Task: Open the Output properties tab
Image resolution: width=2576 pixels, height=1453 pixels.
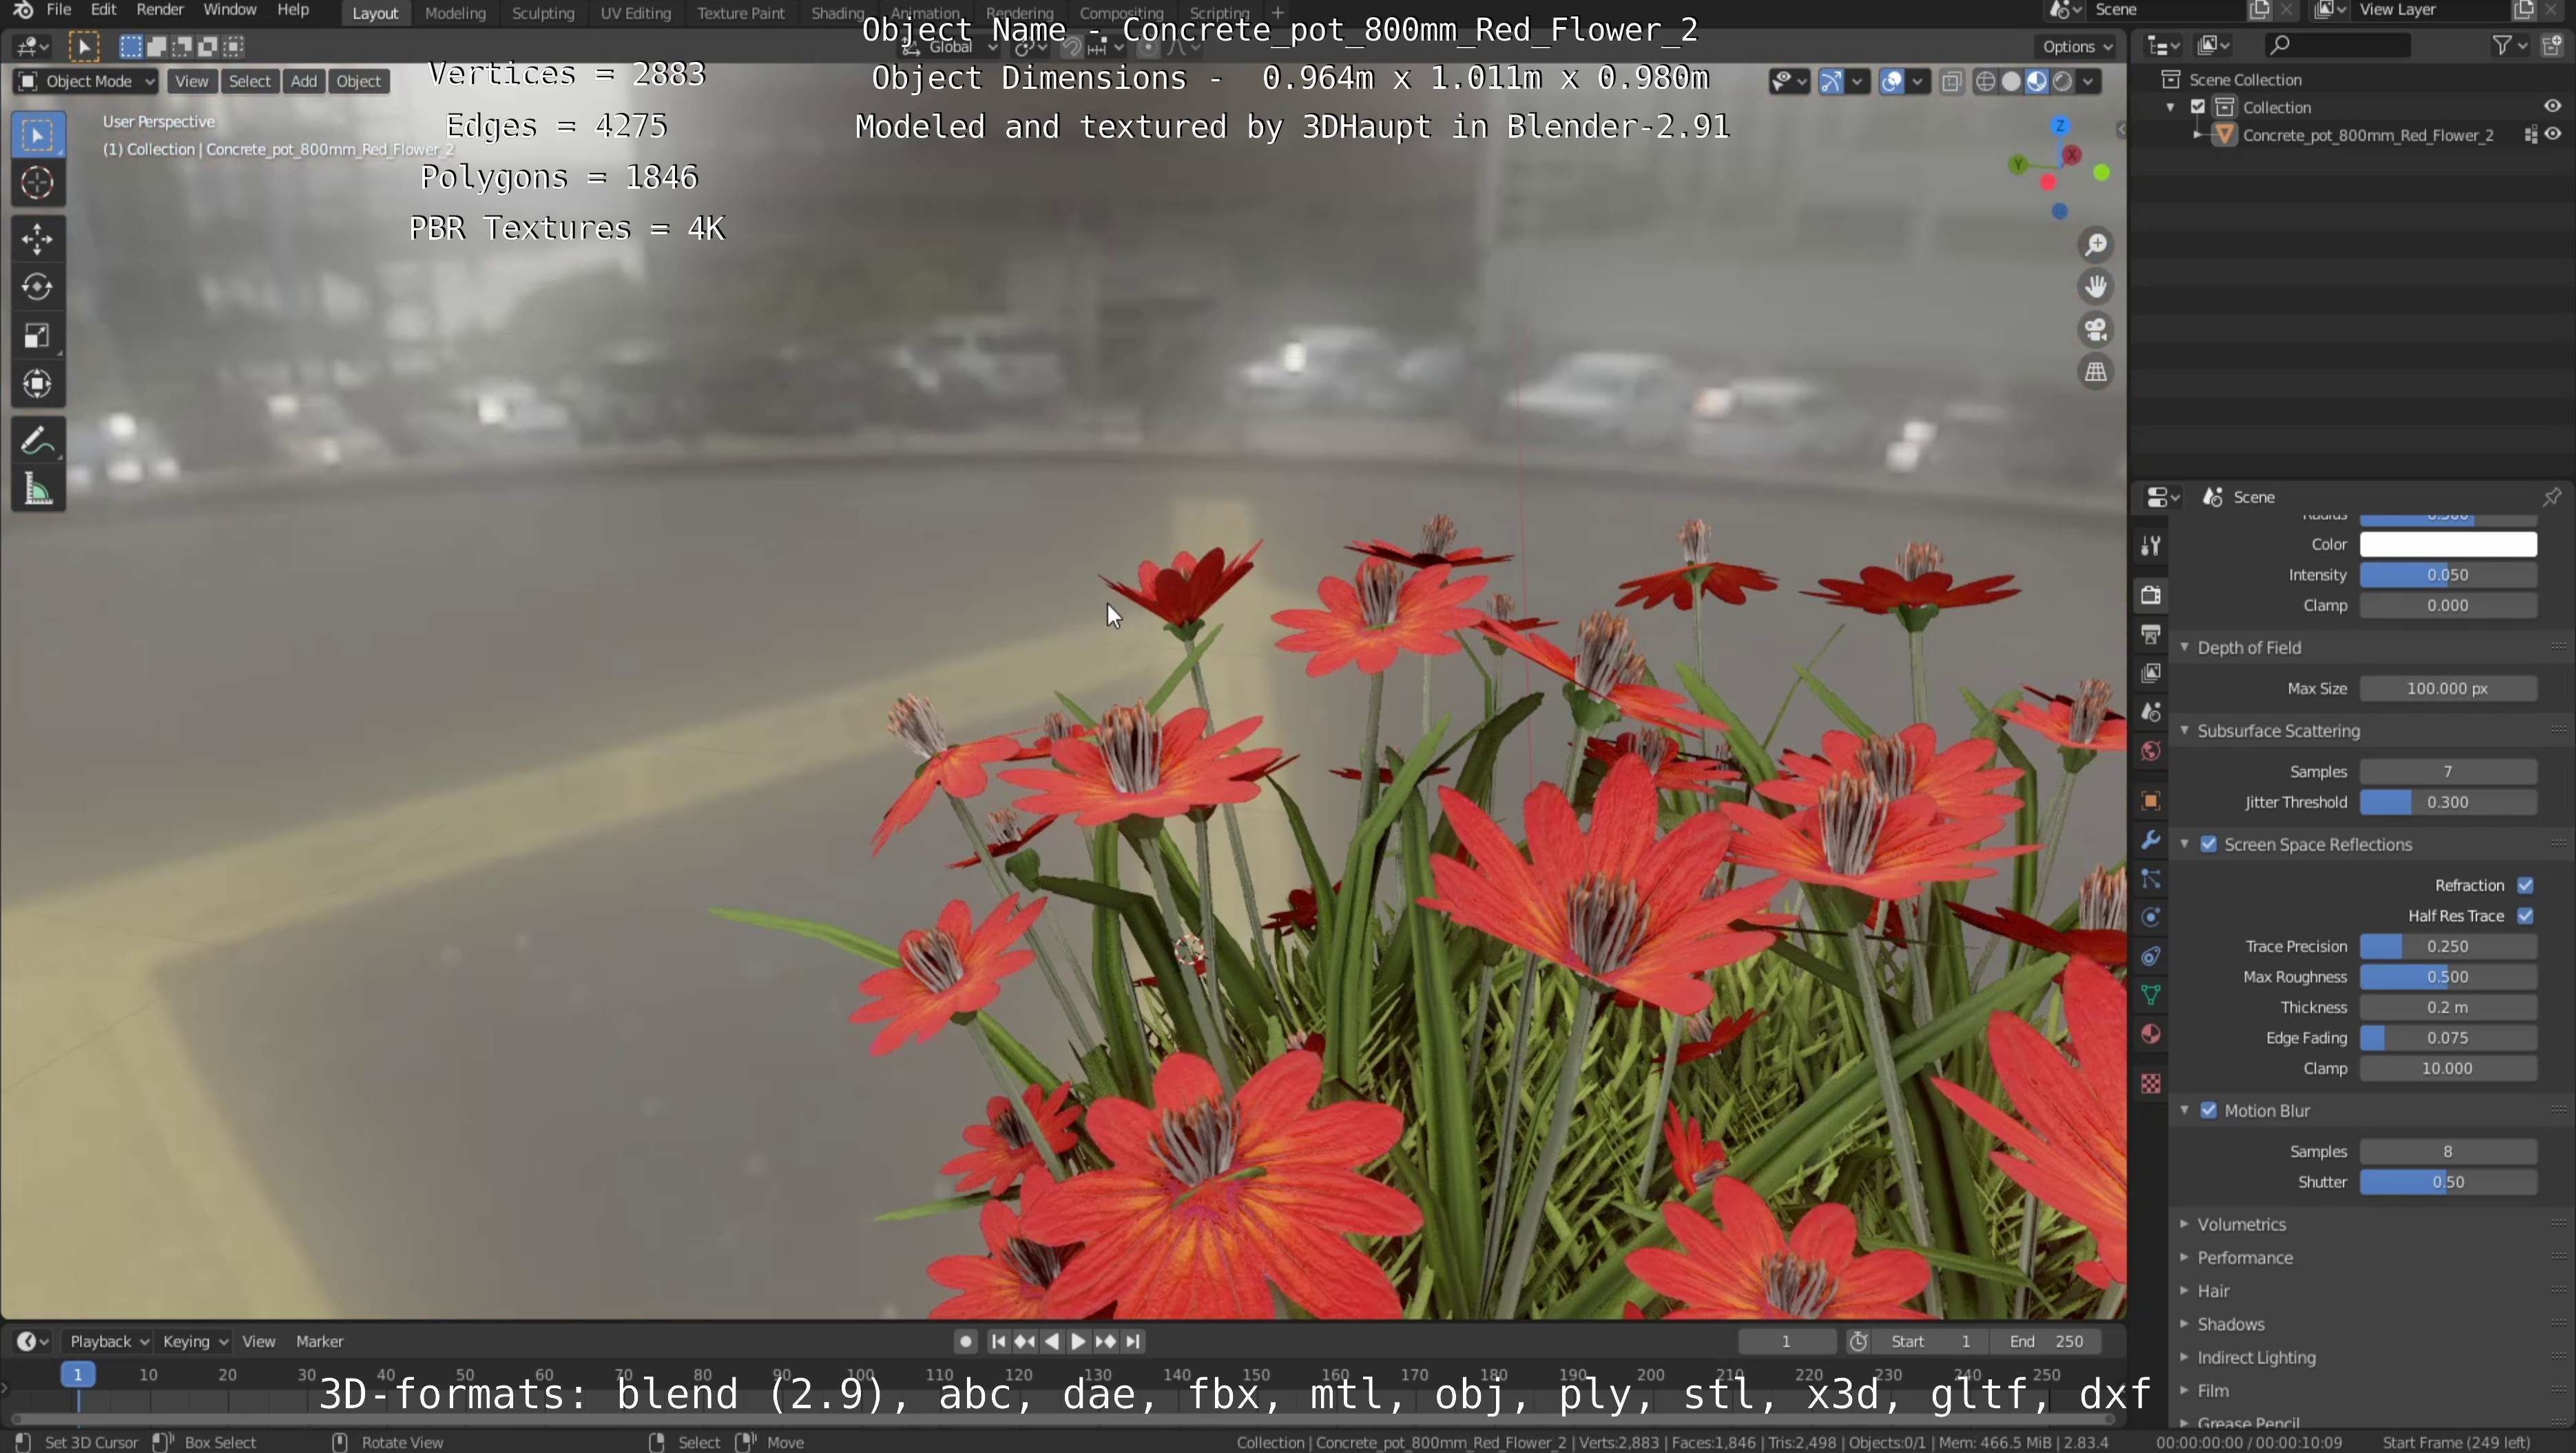Action: pos(2151,634)
